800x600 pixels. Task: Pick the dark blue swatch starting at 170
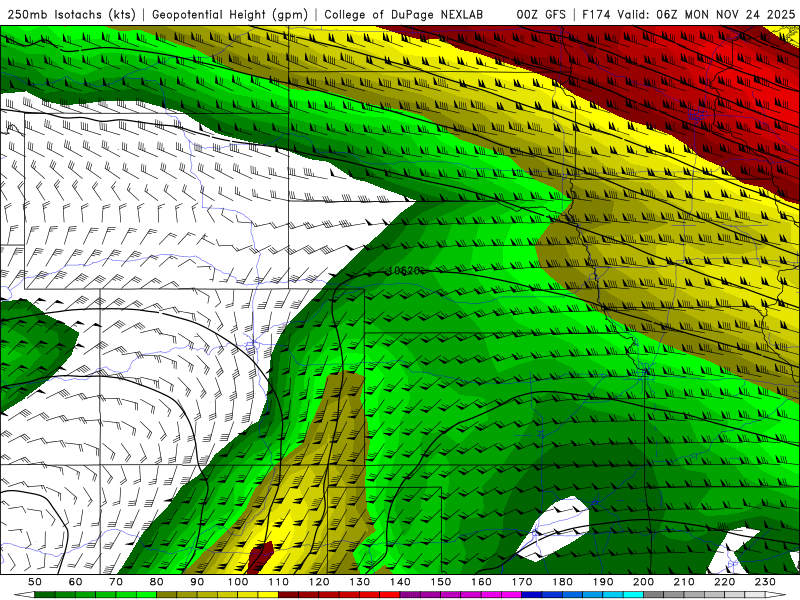[532, 595]
